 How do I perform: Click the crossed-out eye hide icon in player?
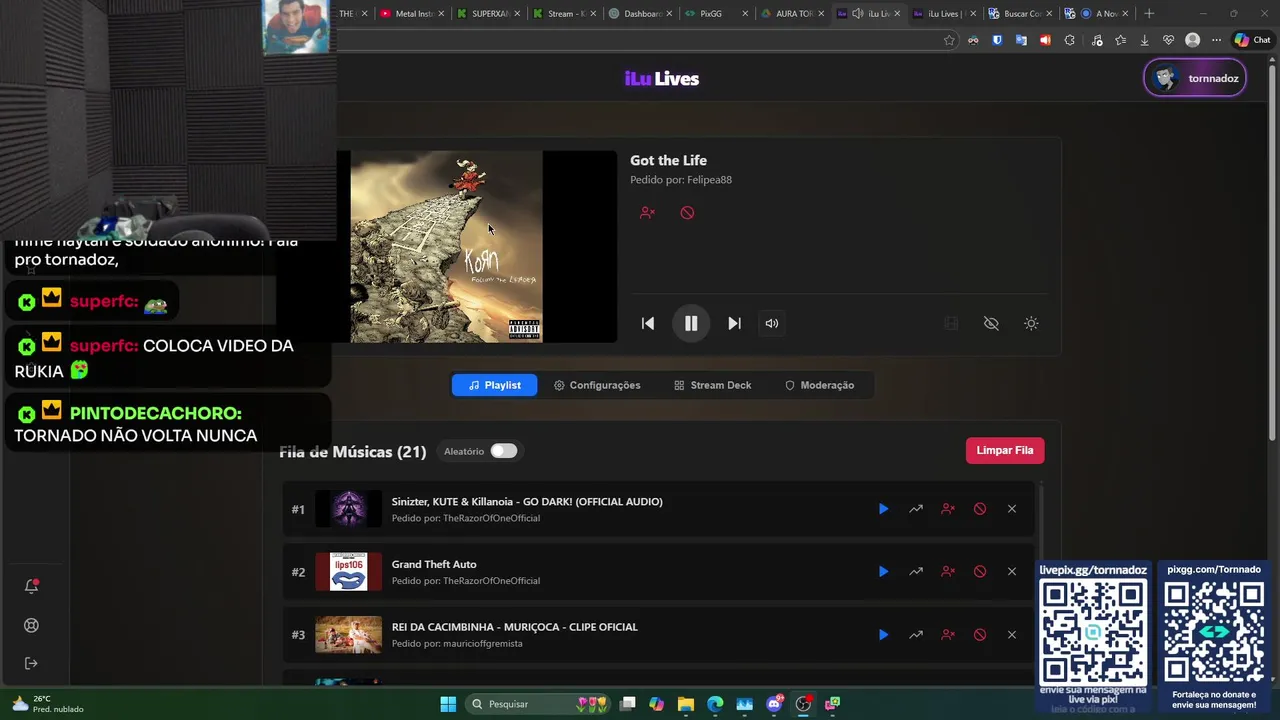point(991,323)
